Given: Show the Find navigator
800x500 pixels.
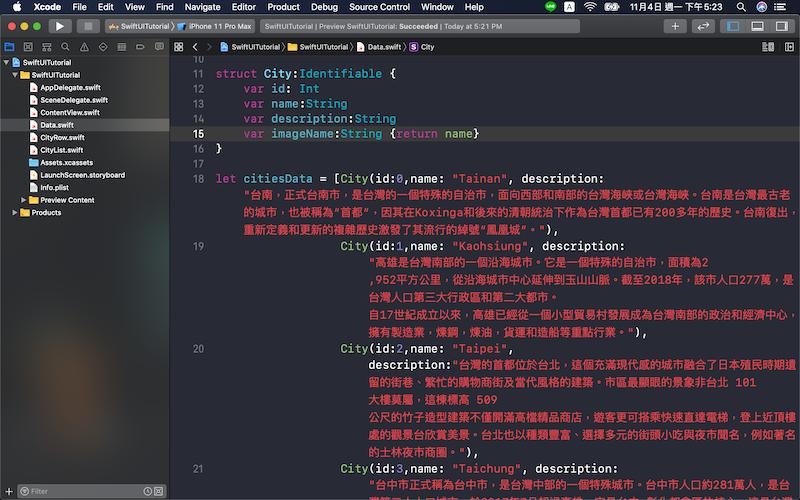Looking at the screenshot, I should (x=65, y=47).
